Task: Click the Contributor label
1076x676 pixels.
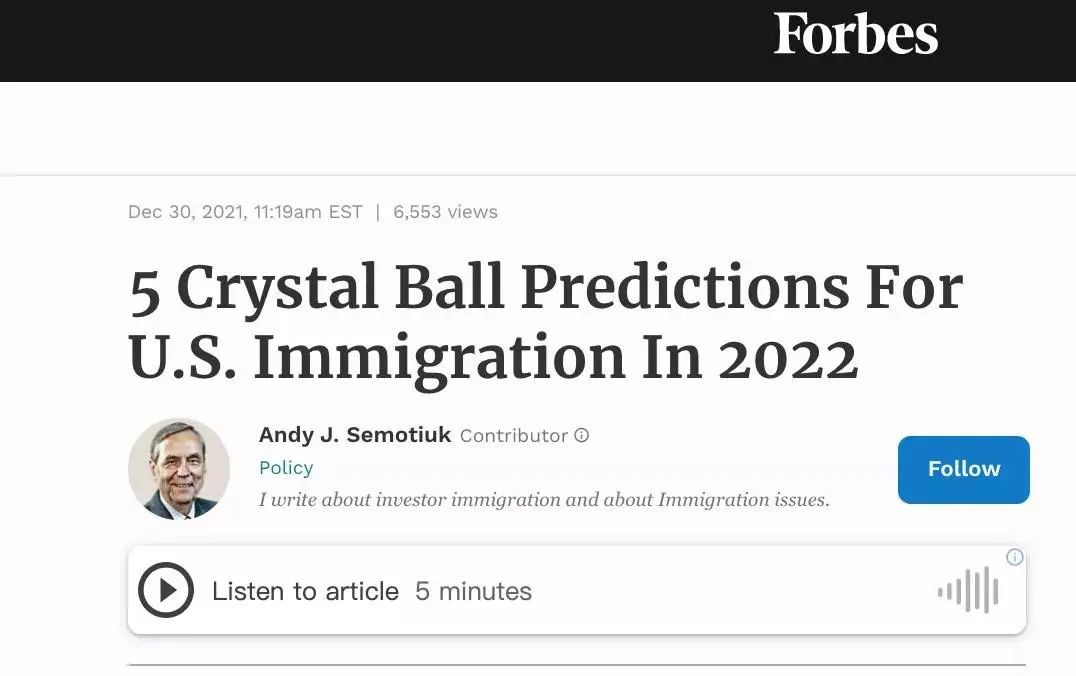Action: point(513,436)
